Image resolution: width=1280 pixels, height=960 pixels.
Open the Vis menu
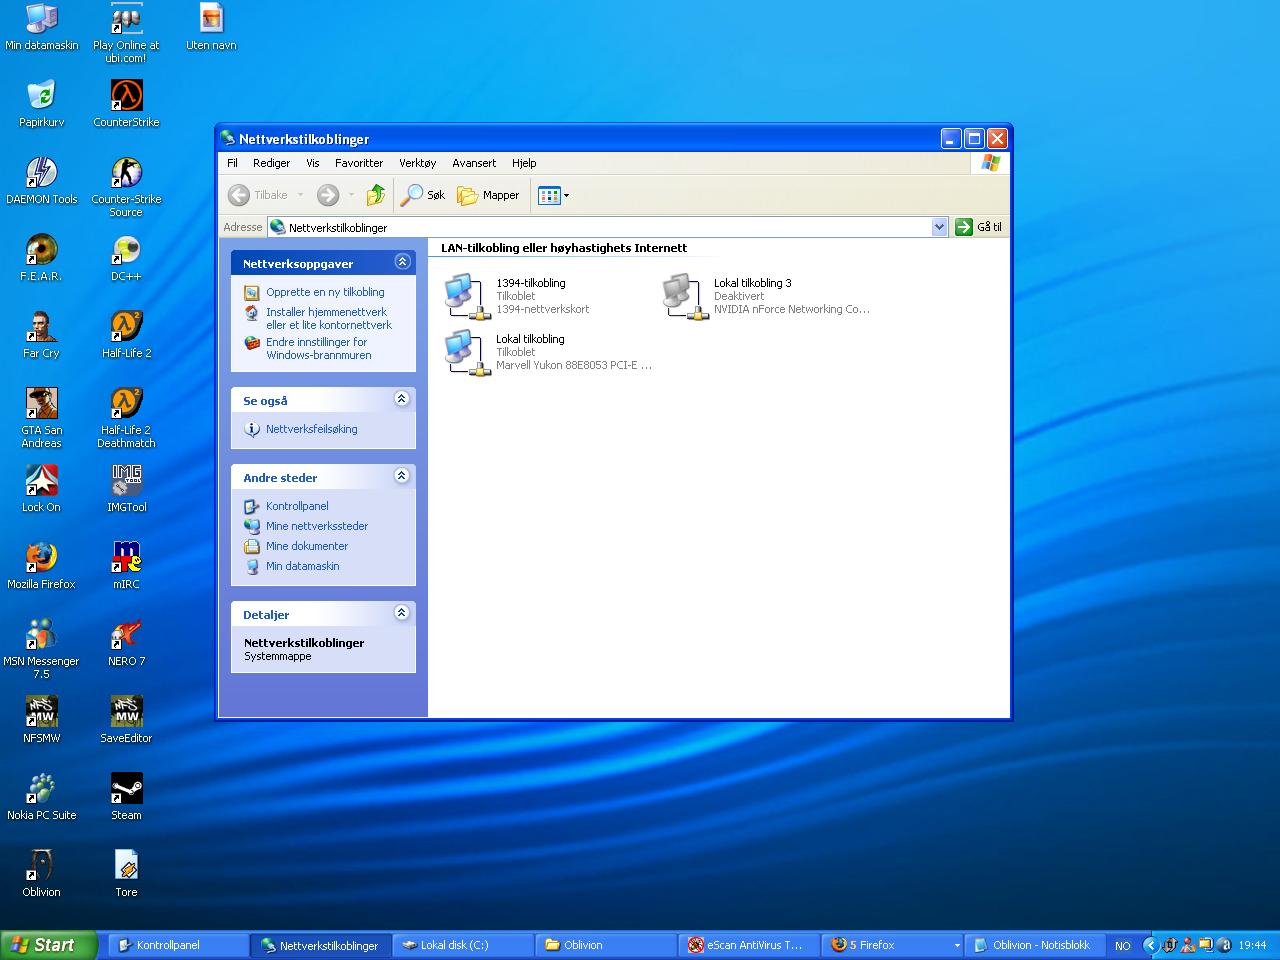coord(313,163)
